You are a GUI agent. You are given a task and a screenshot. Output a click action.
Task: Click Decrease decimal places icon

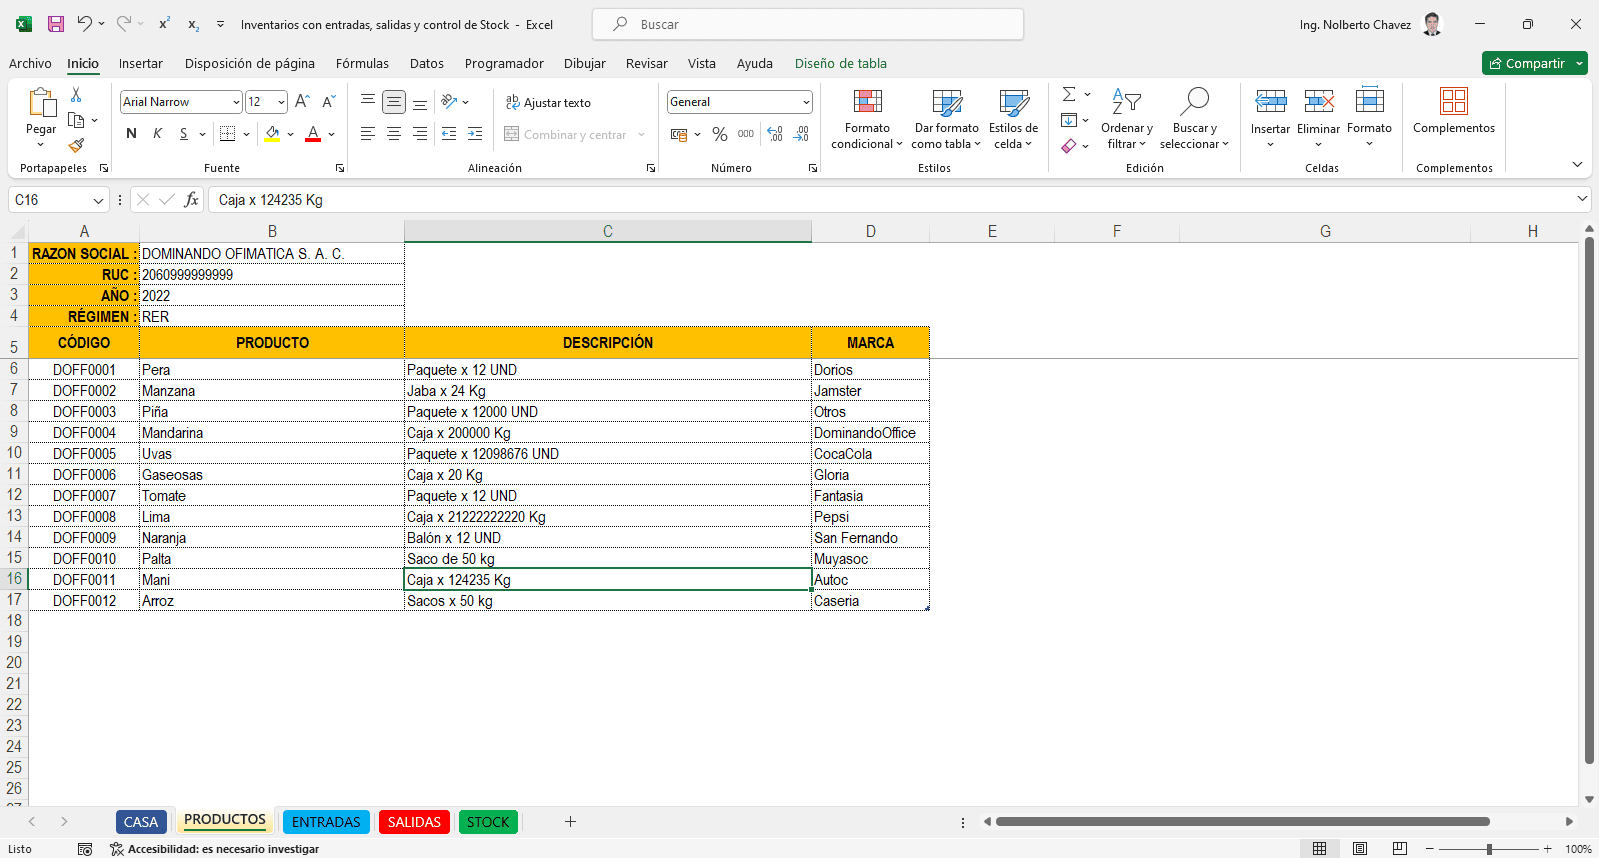(x=801, y=134)
